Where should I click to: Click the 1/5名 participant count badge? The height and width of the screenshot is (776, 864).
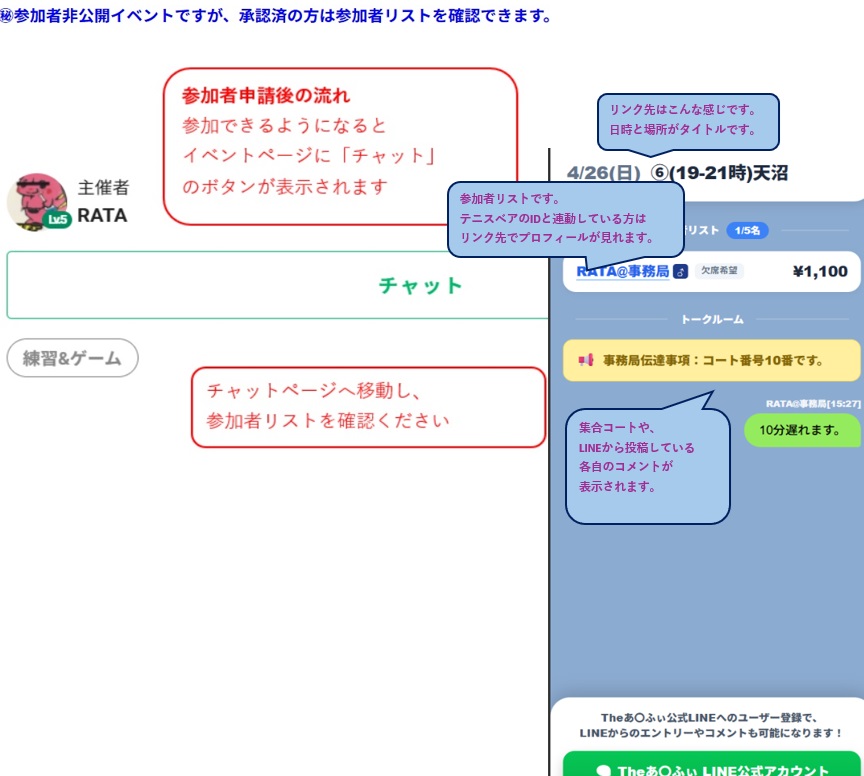[747, 230]
